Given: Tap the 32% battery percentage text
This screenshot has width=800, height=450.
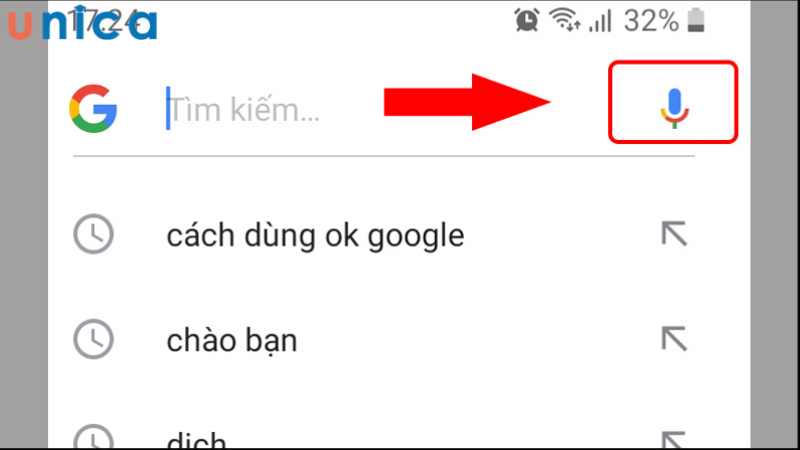Looking at the screenshot, I should 652,21.
